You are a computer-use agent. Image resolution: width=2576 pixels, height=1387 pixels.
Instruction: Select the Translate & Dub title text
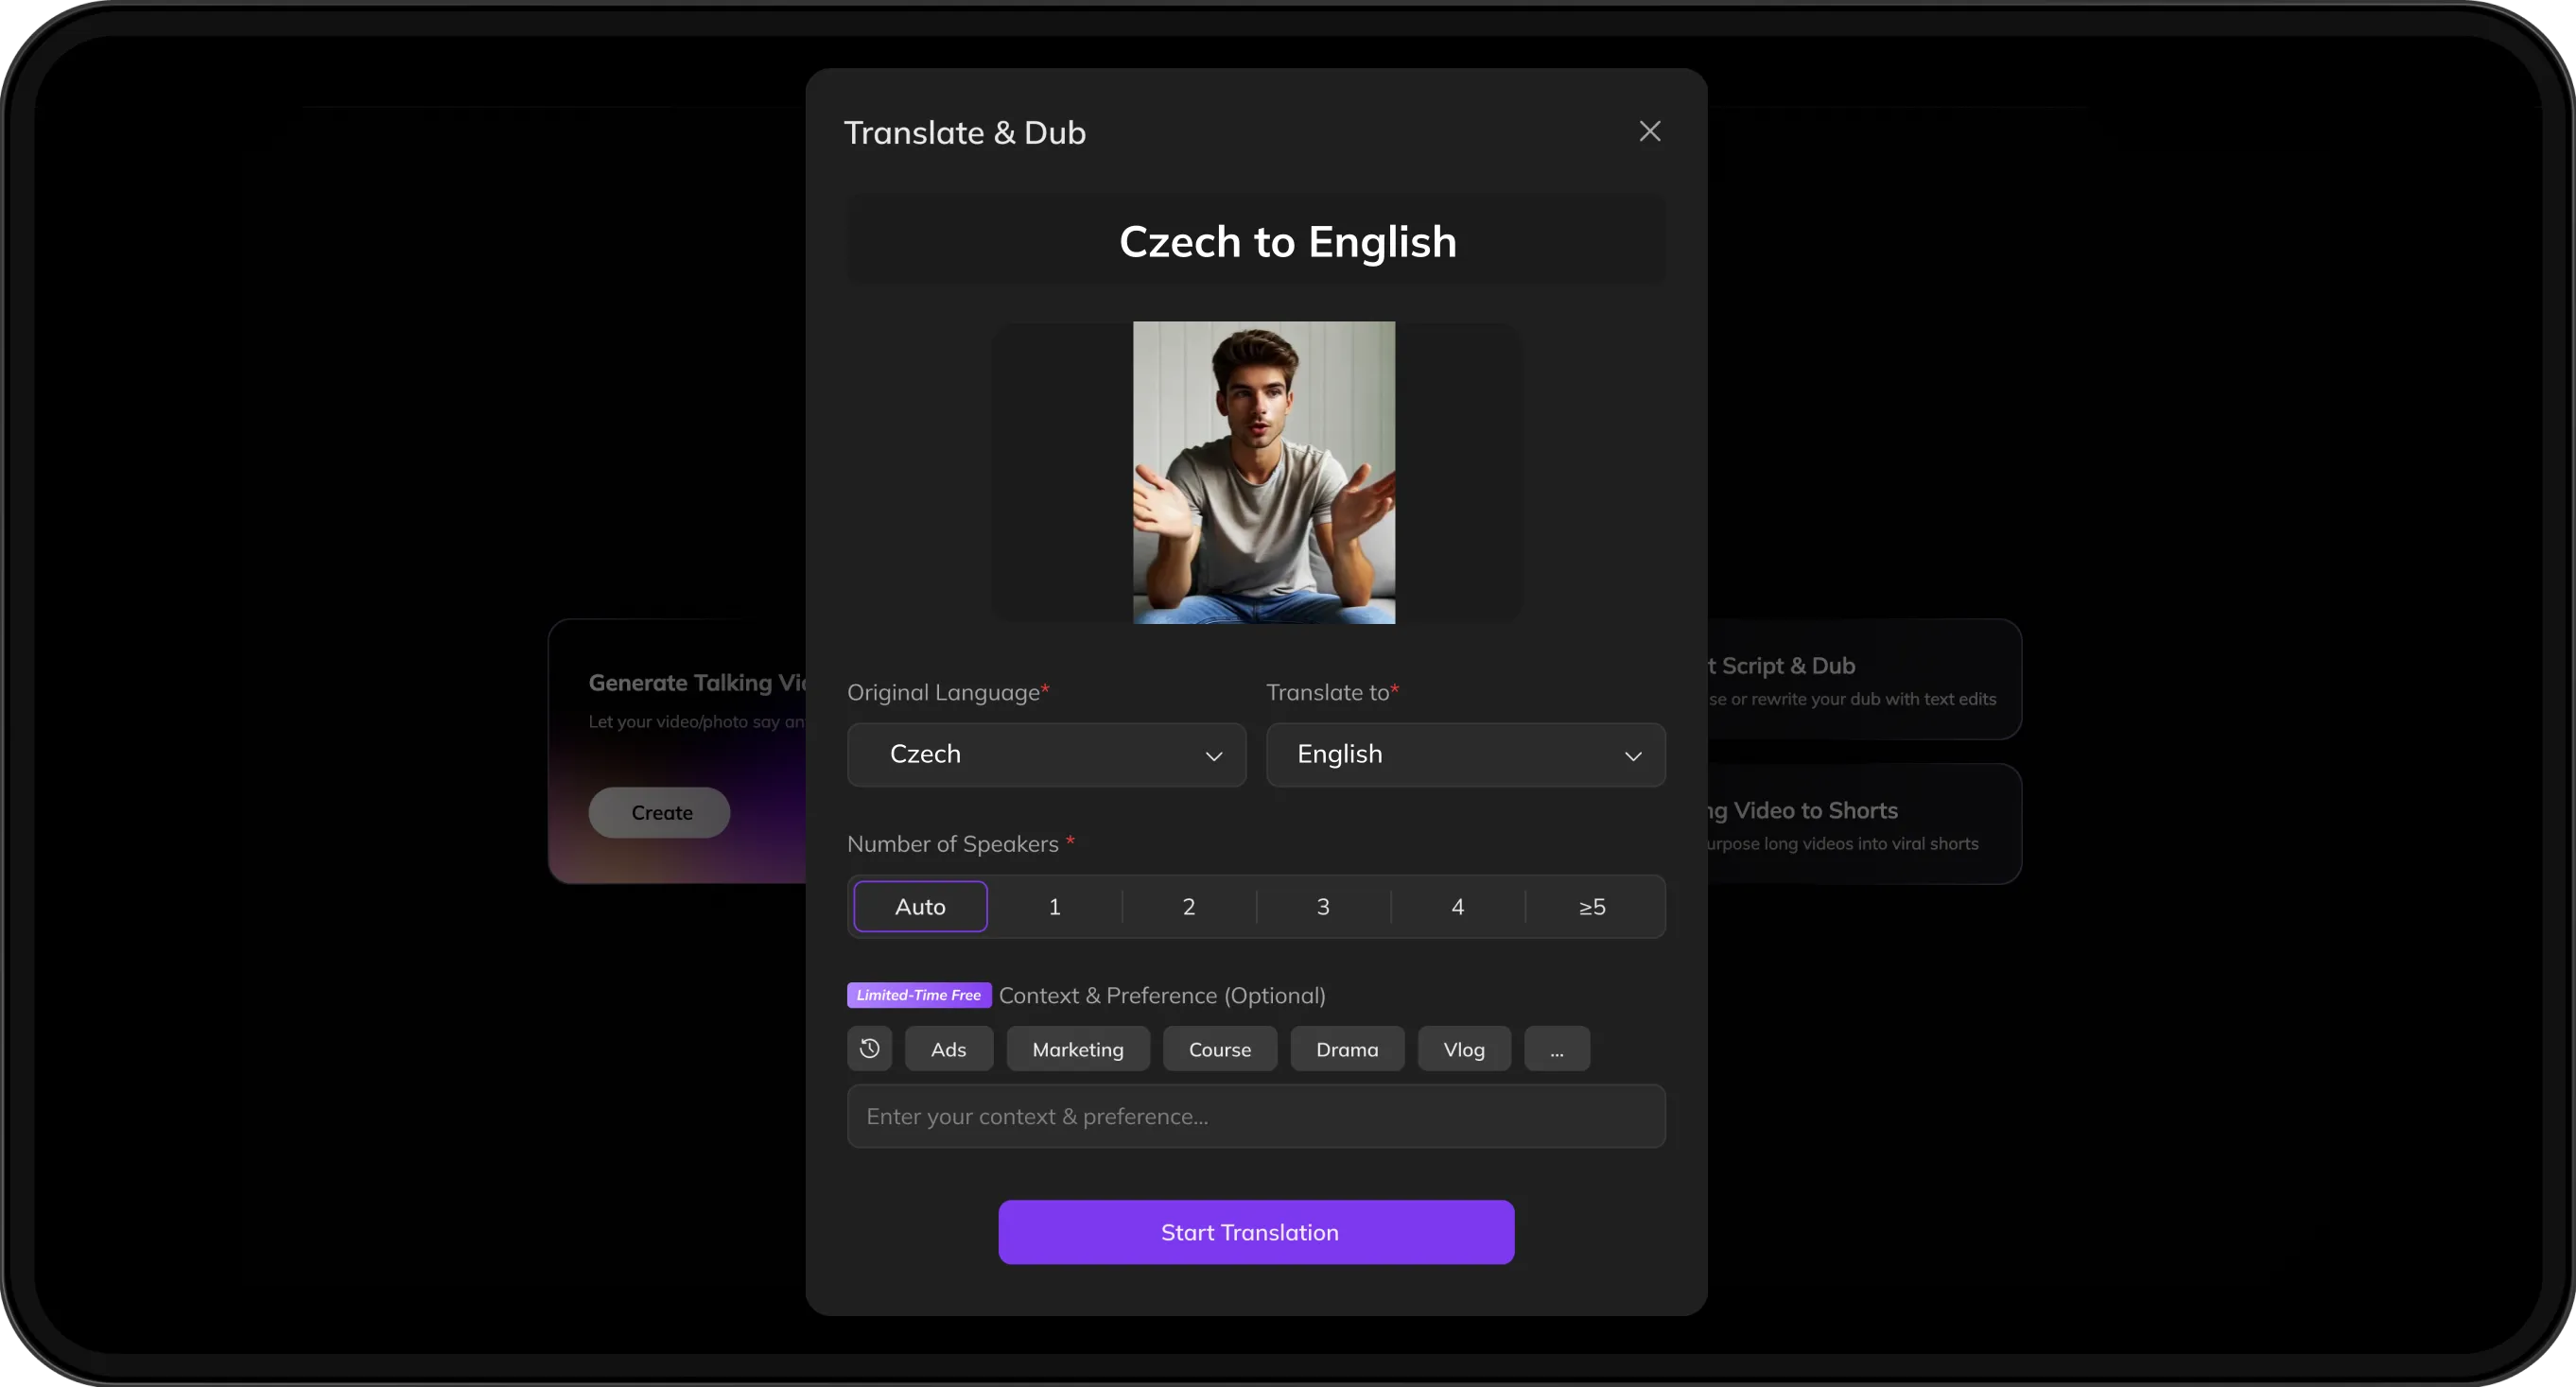pos(964,133)
